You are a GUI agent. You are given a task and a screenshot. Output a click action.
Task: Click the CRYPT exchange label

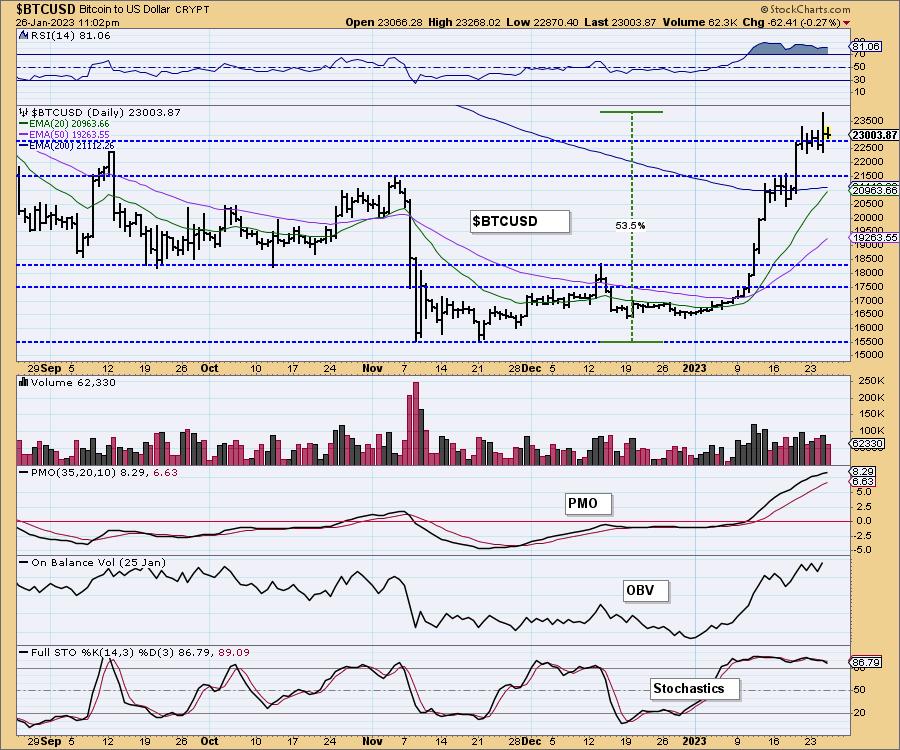pyautogui.click(x=194, y=10)
